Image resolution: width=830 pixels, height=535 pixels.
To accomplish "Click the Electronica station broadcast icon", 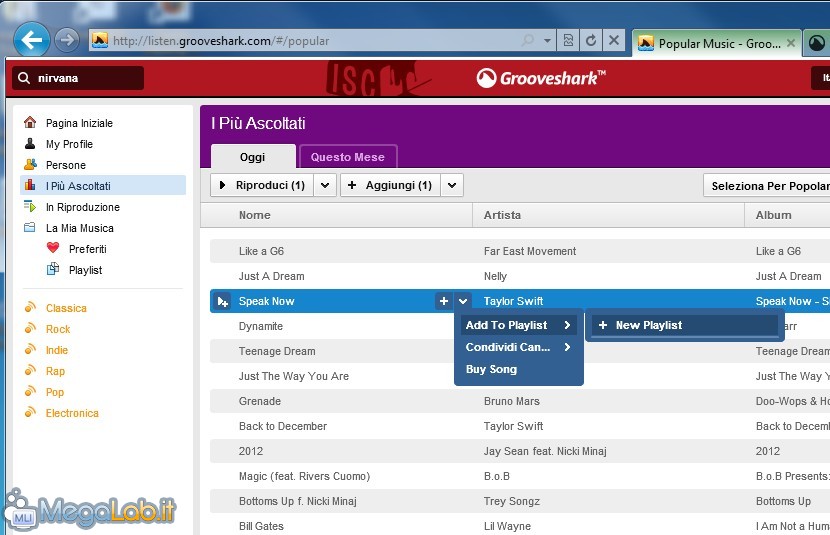I will 30,412.
